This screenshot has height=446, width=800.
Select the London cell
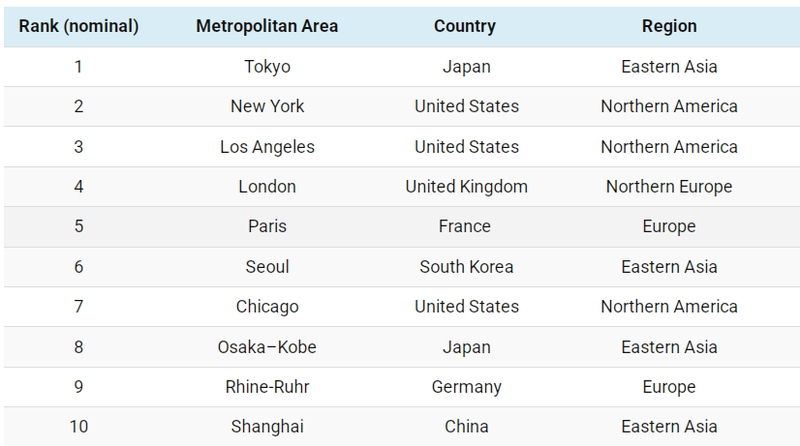tap(267, 187)
